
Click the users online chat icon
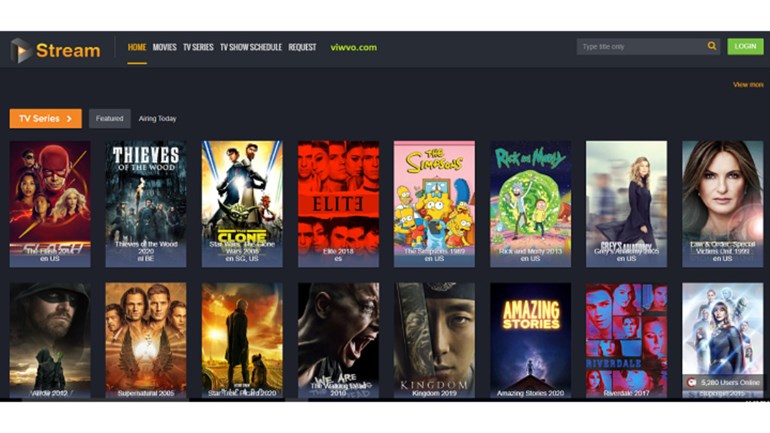pos(692,382)
